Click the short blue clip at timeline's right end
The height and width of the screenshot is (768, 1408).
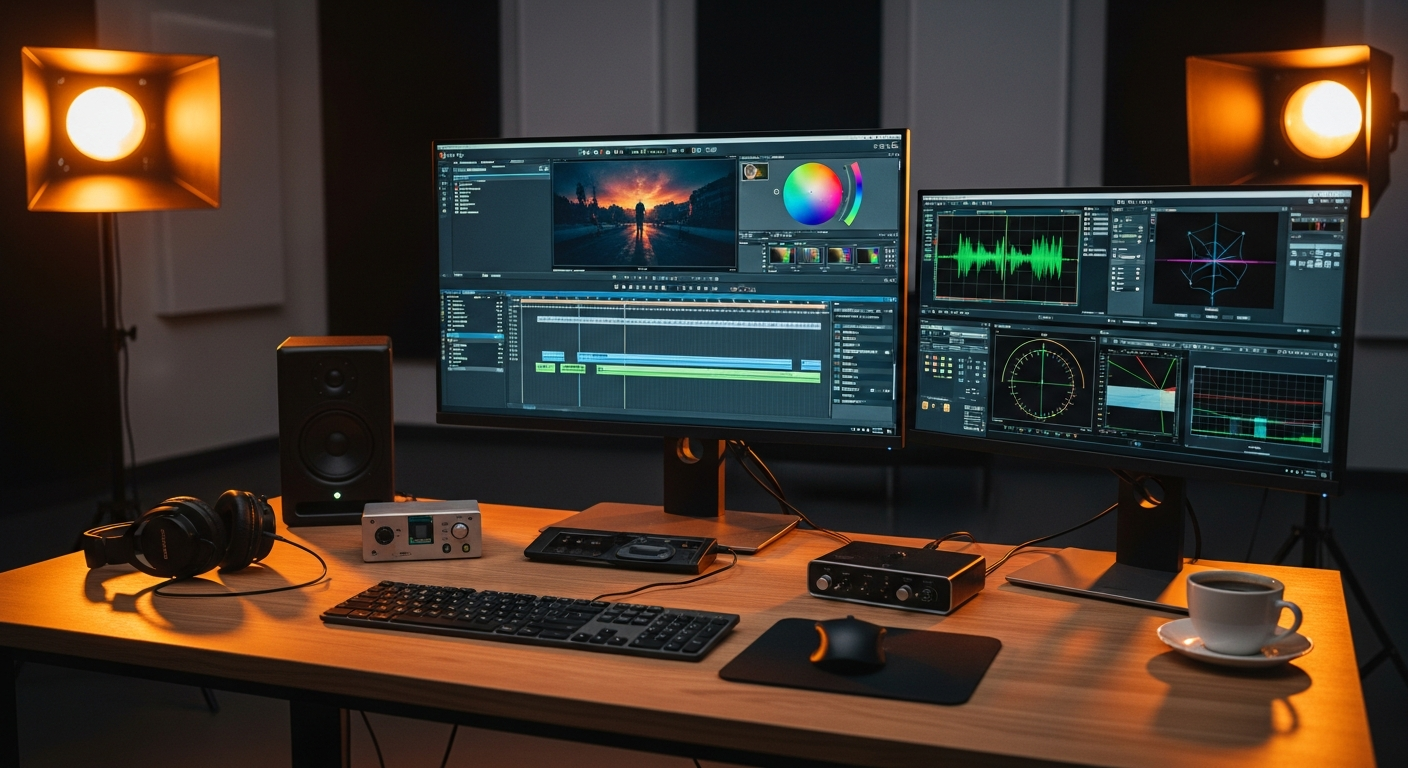click(x=810, y=366)
